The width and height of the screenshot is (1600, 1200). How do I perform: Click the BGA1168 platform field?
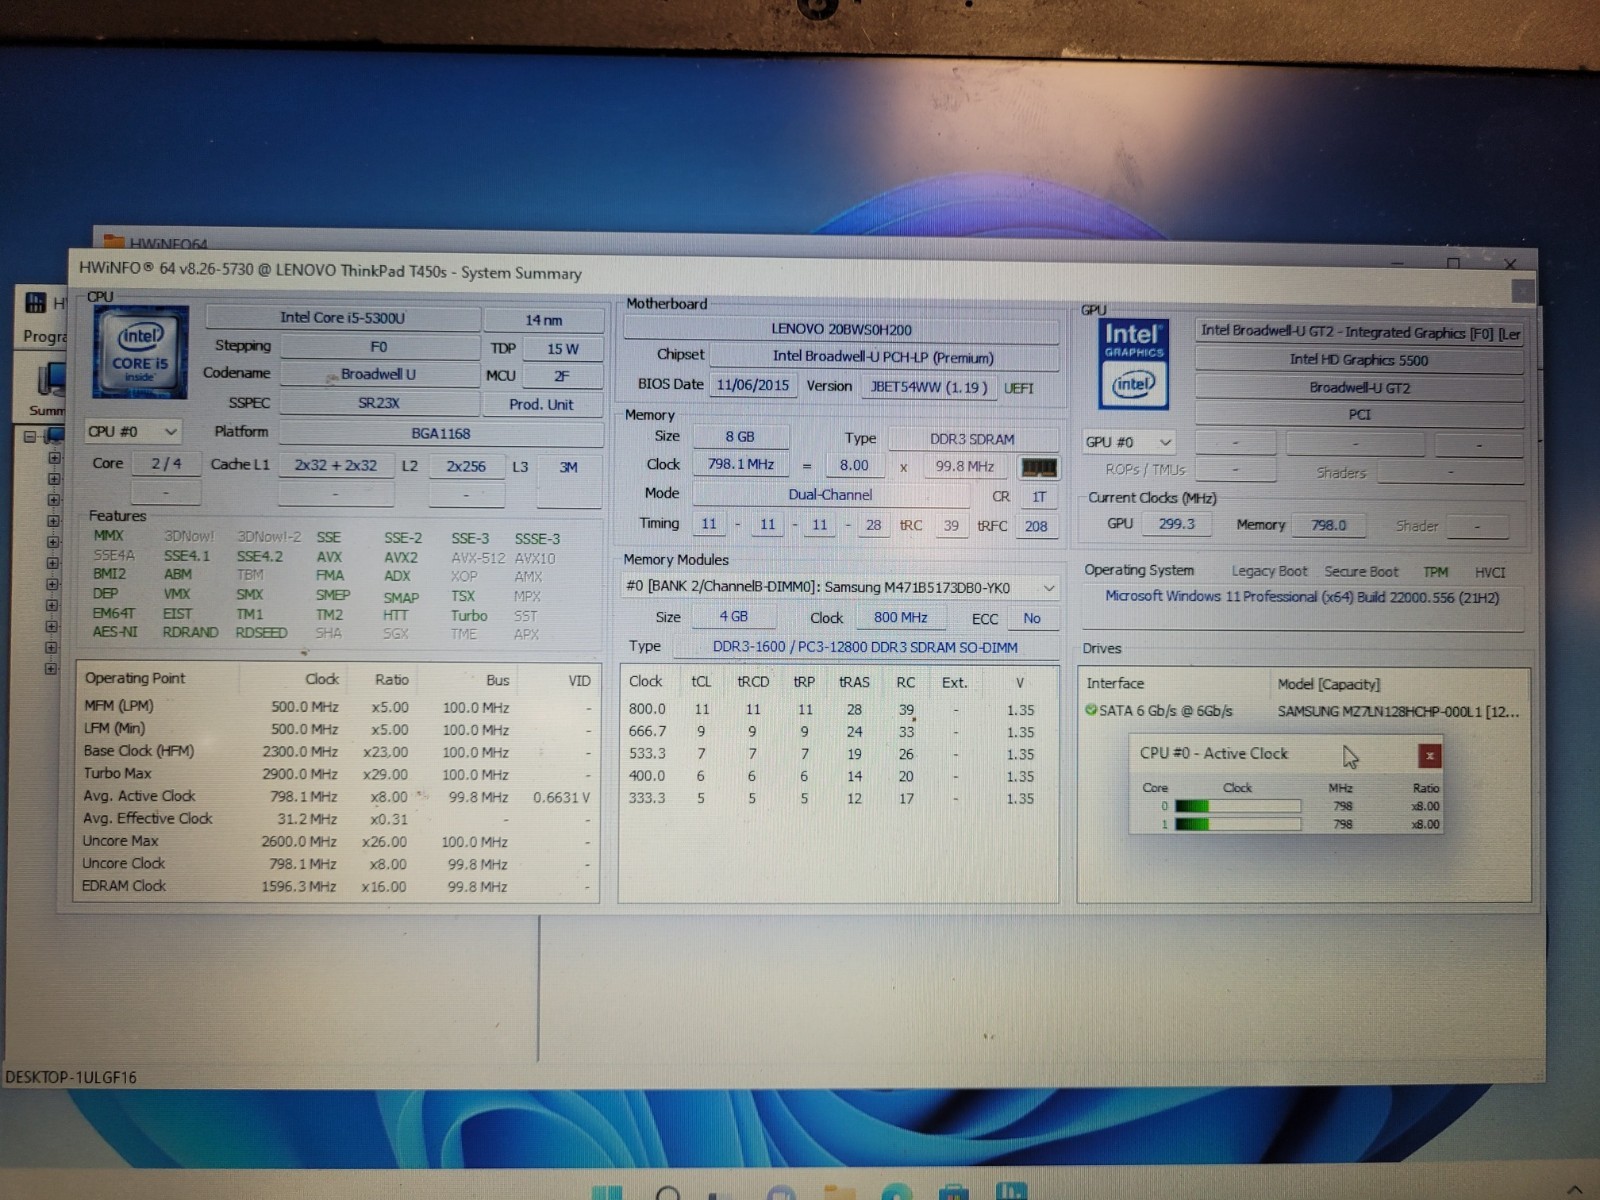[441, 433]
